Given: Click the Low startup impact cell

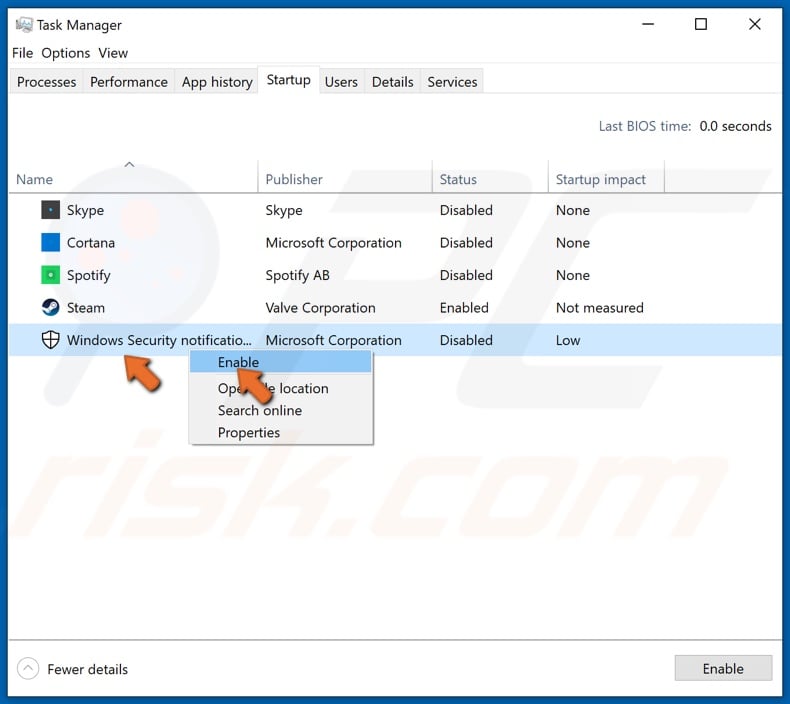Looking at the screenshot, I should pyautogui.click(x=568, y=341).
